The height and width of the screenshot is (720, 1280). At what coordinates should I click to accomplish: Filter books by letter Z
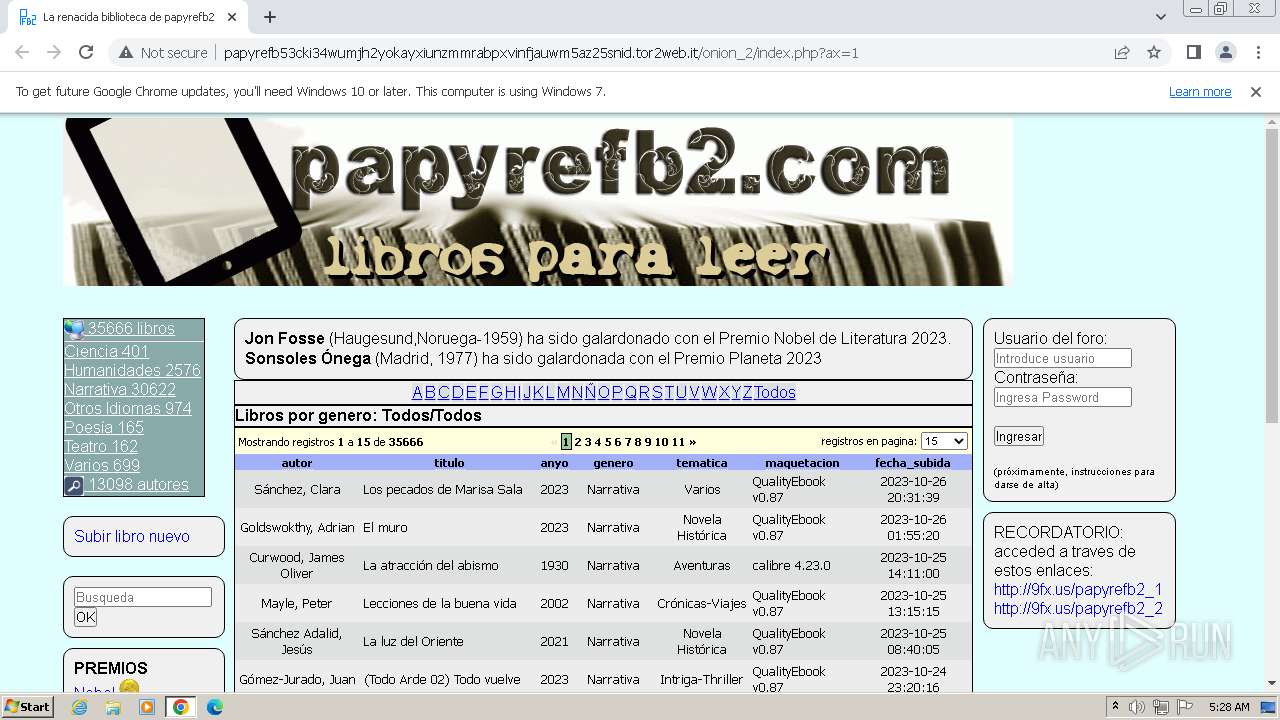pyautogui.click(x=747, y=393)
